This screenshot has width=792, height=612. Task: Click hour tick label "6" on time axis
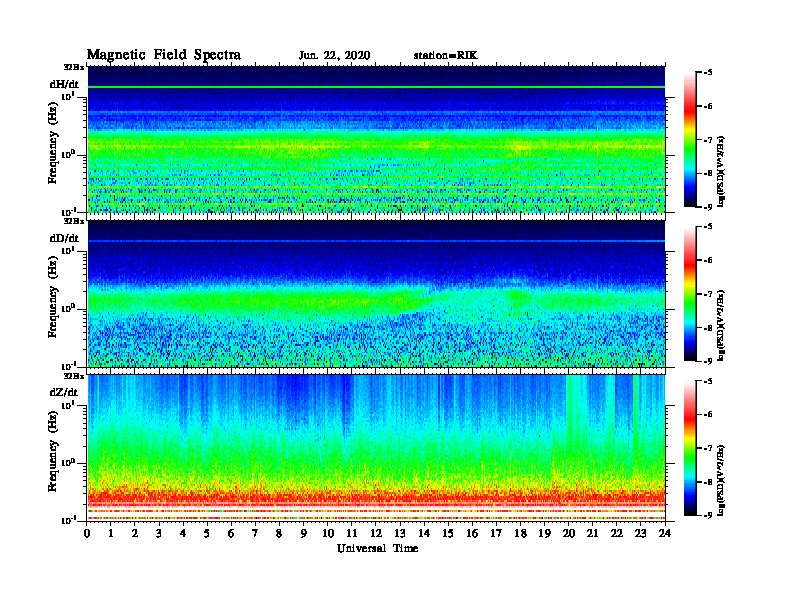[231, 533]
